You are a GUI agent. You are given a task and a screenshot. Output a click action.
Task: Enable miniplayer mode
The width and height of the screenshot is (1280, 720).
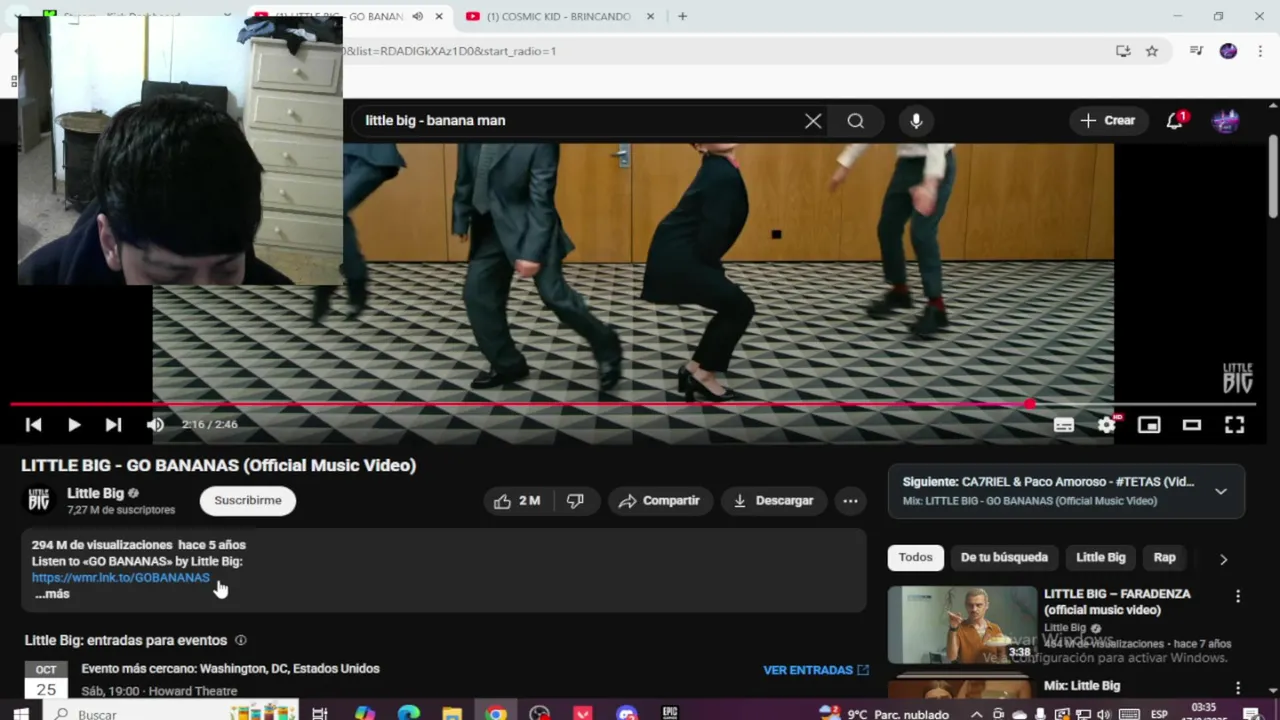(1149, 425)
